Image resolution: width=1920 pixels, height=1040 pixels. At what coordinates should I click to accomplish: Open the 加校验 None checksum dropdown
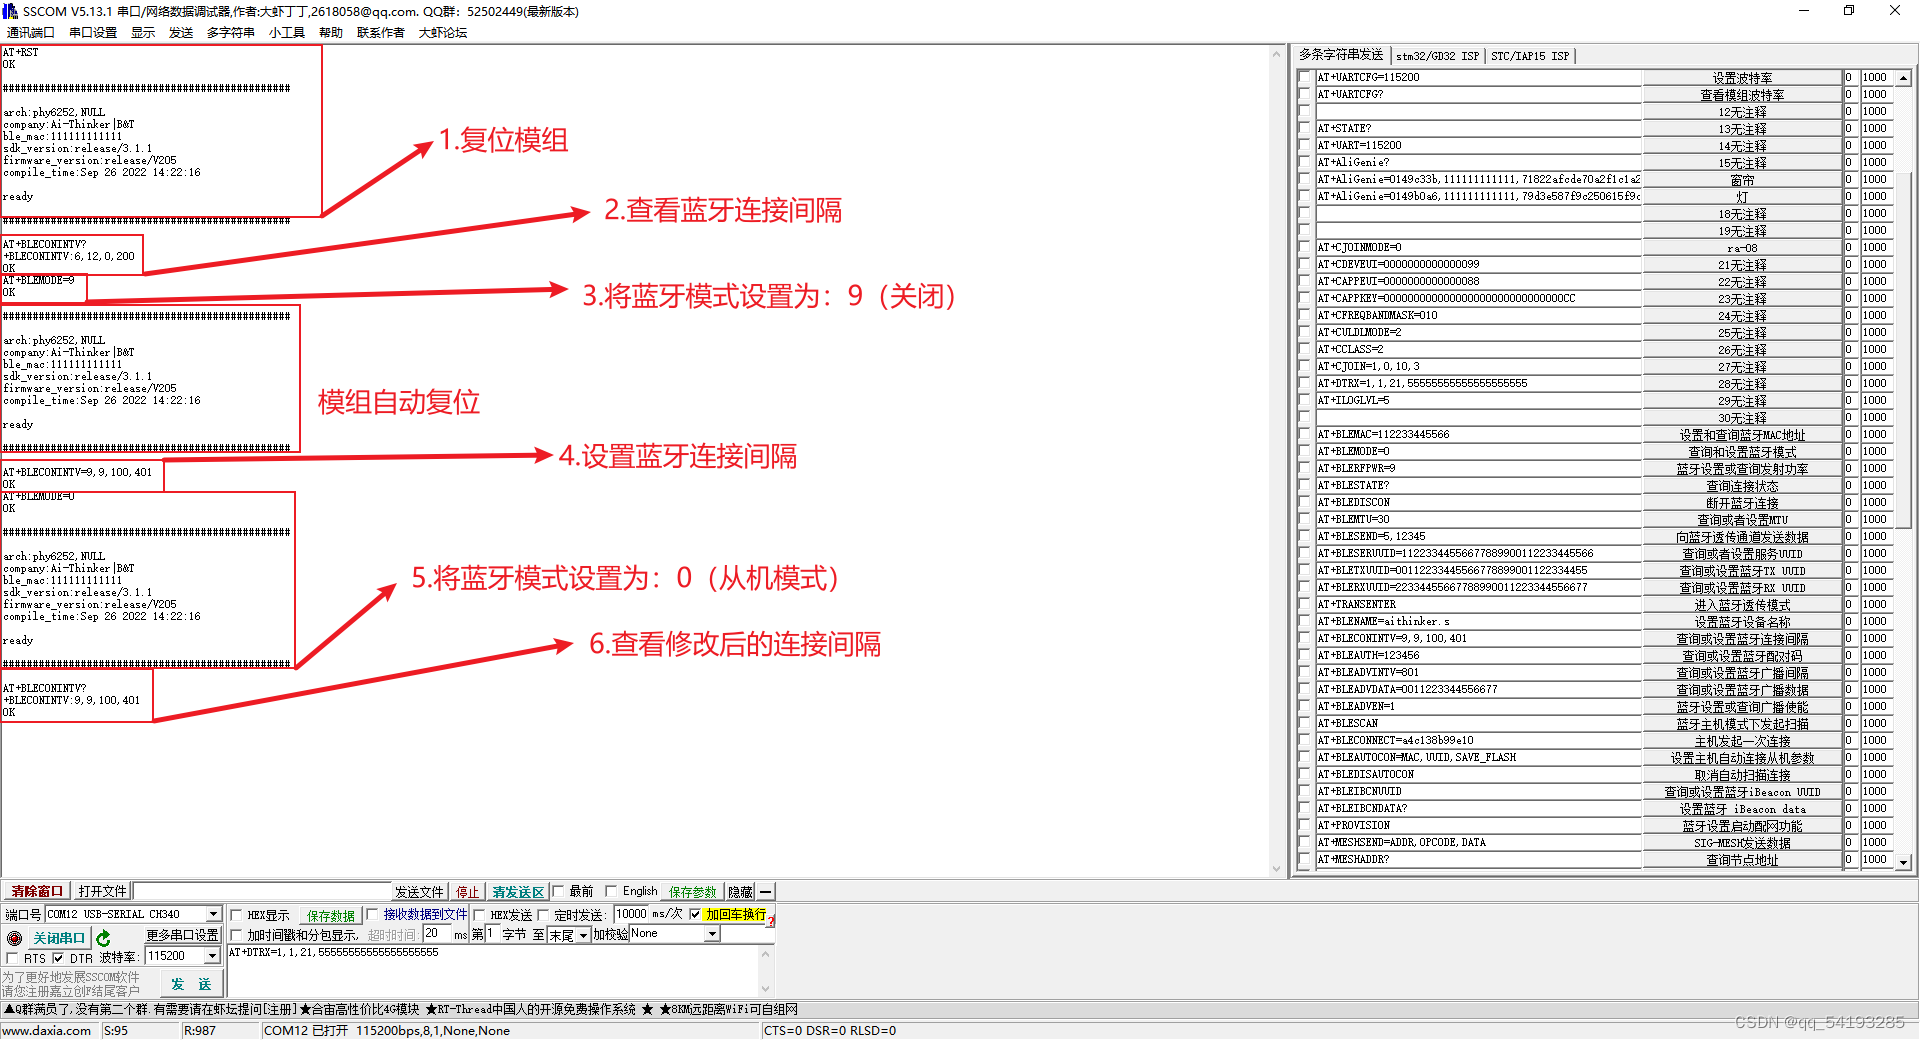point(712,934)
